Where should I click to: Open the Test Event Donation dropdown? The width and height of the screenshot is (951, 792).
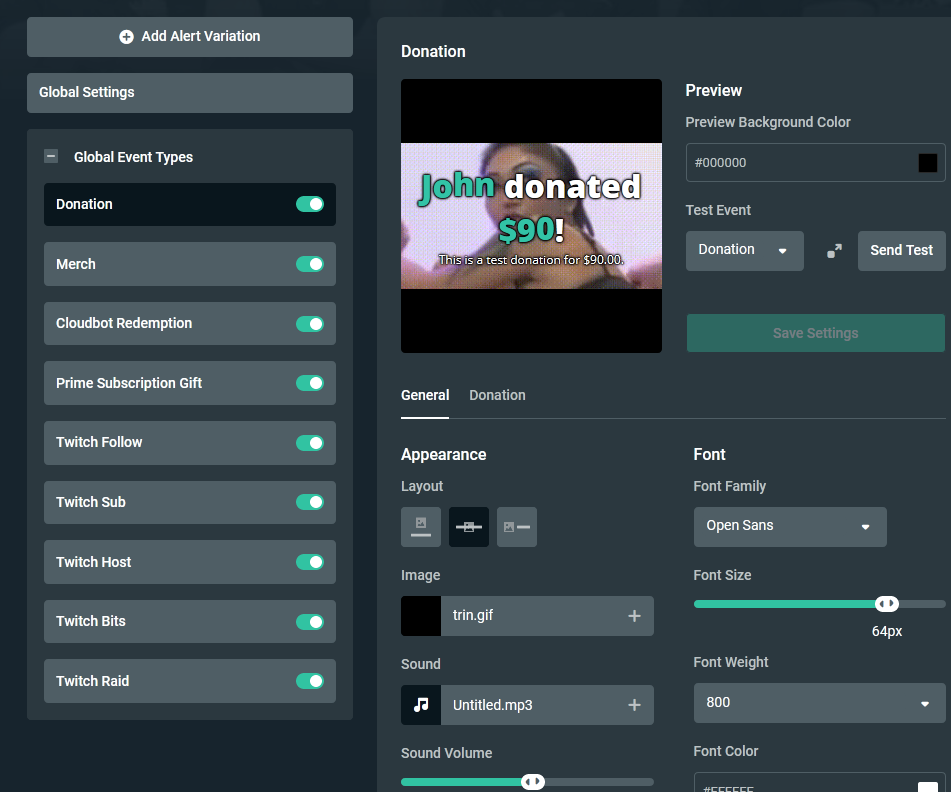tap(744, 250)
